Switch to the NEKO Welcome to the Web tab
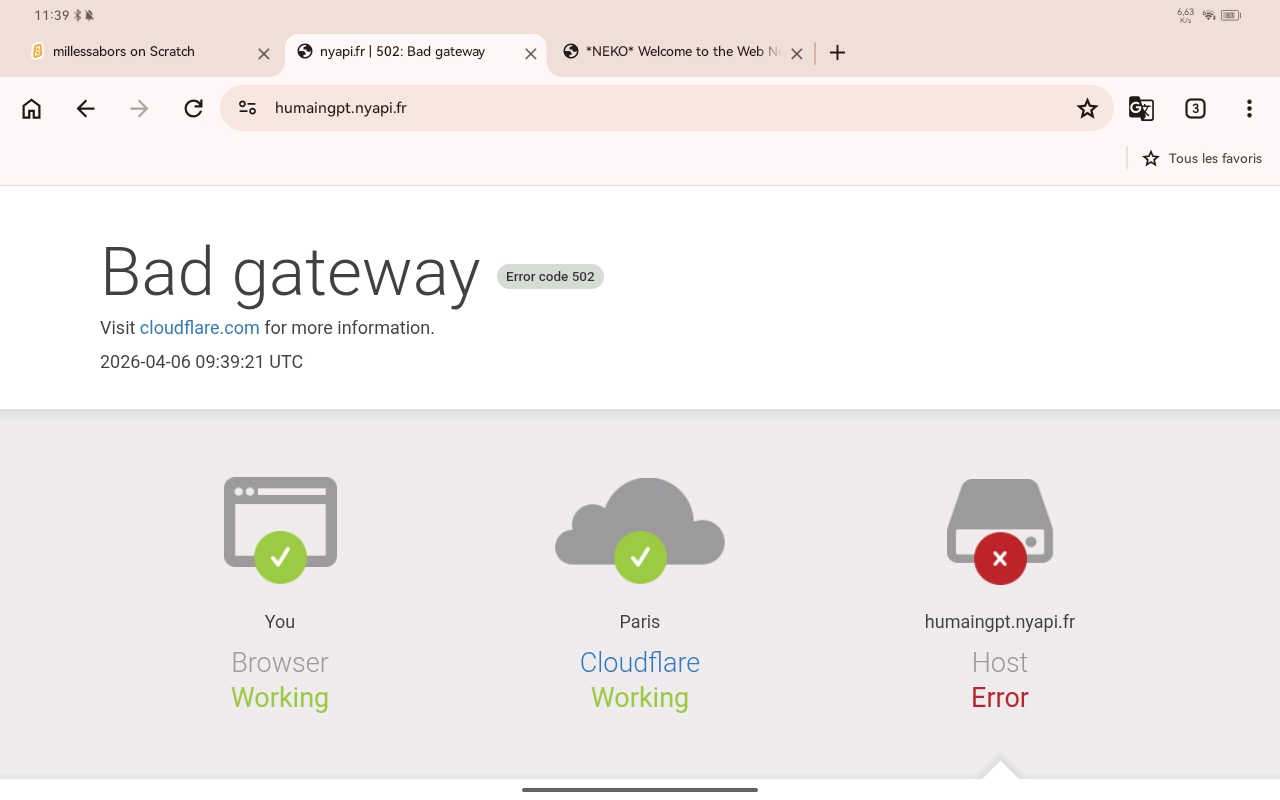The image size is (1280, 800). (670, 52)
